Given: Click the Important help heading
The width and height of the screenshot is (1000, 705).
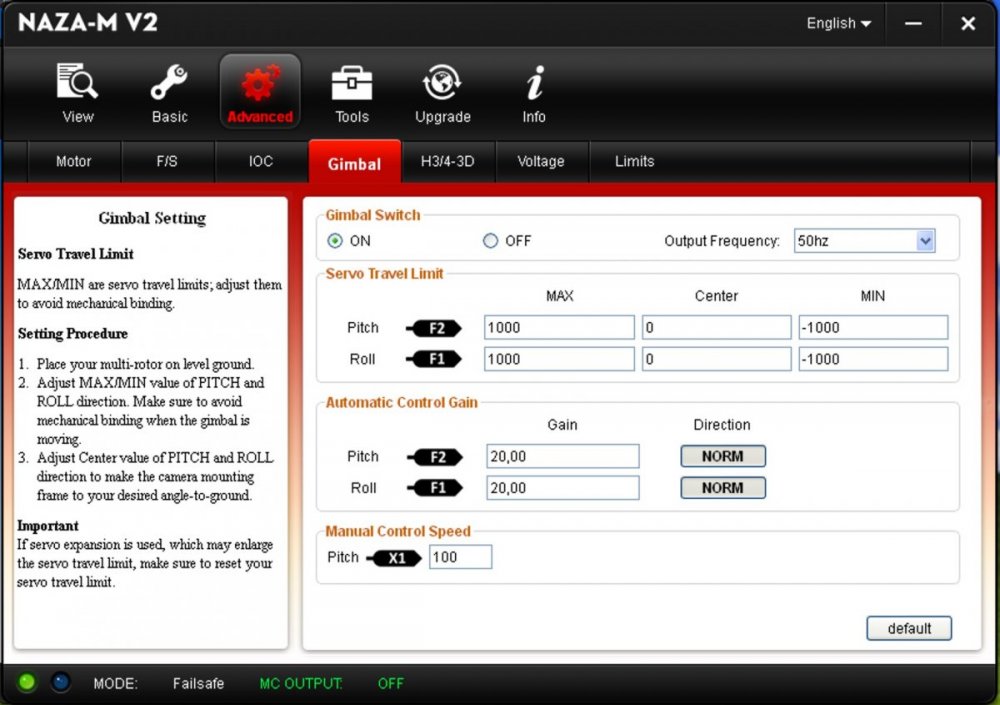Looking at the screenshot, I should [x=48, y=526].
